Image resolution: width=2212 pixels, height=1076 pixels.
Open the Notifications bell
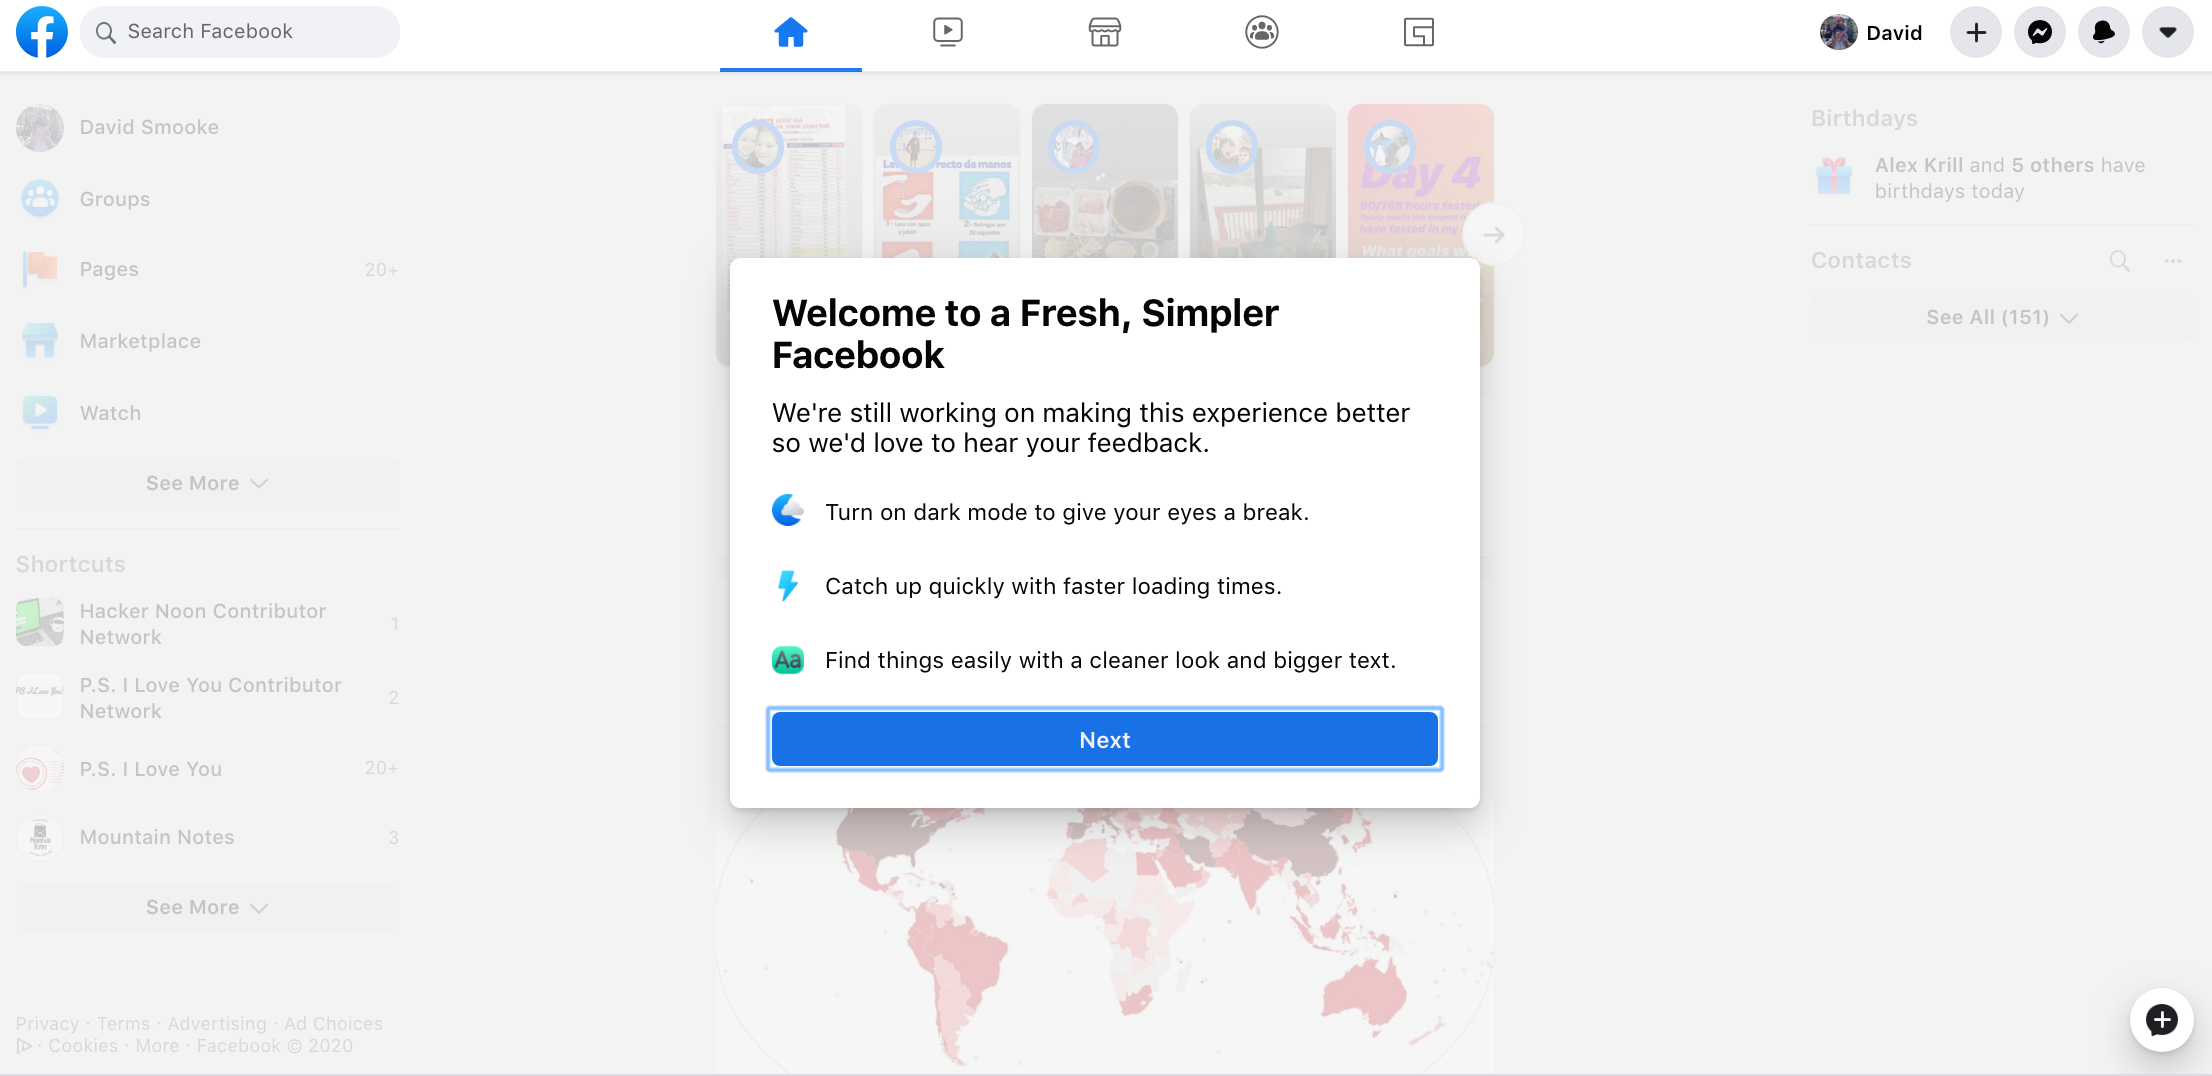click(x=2104, y=32)
